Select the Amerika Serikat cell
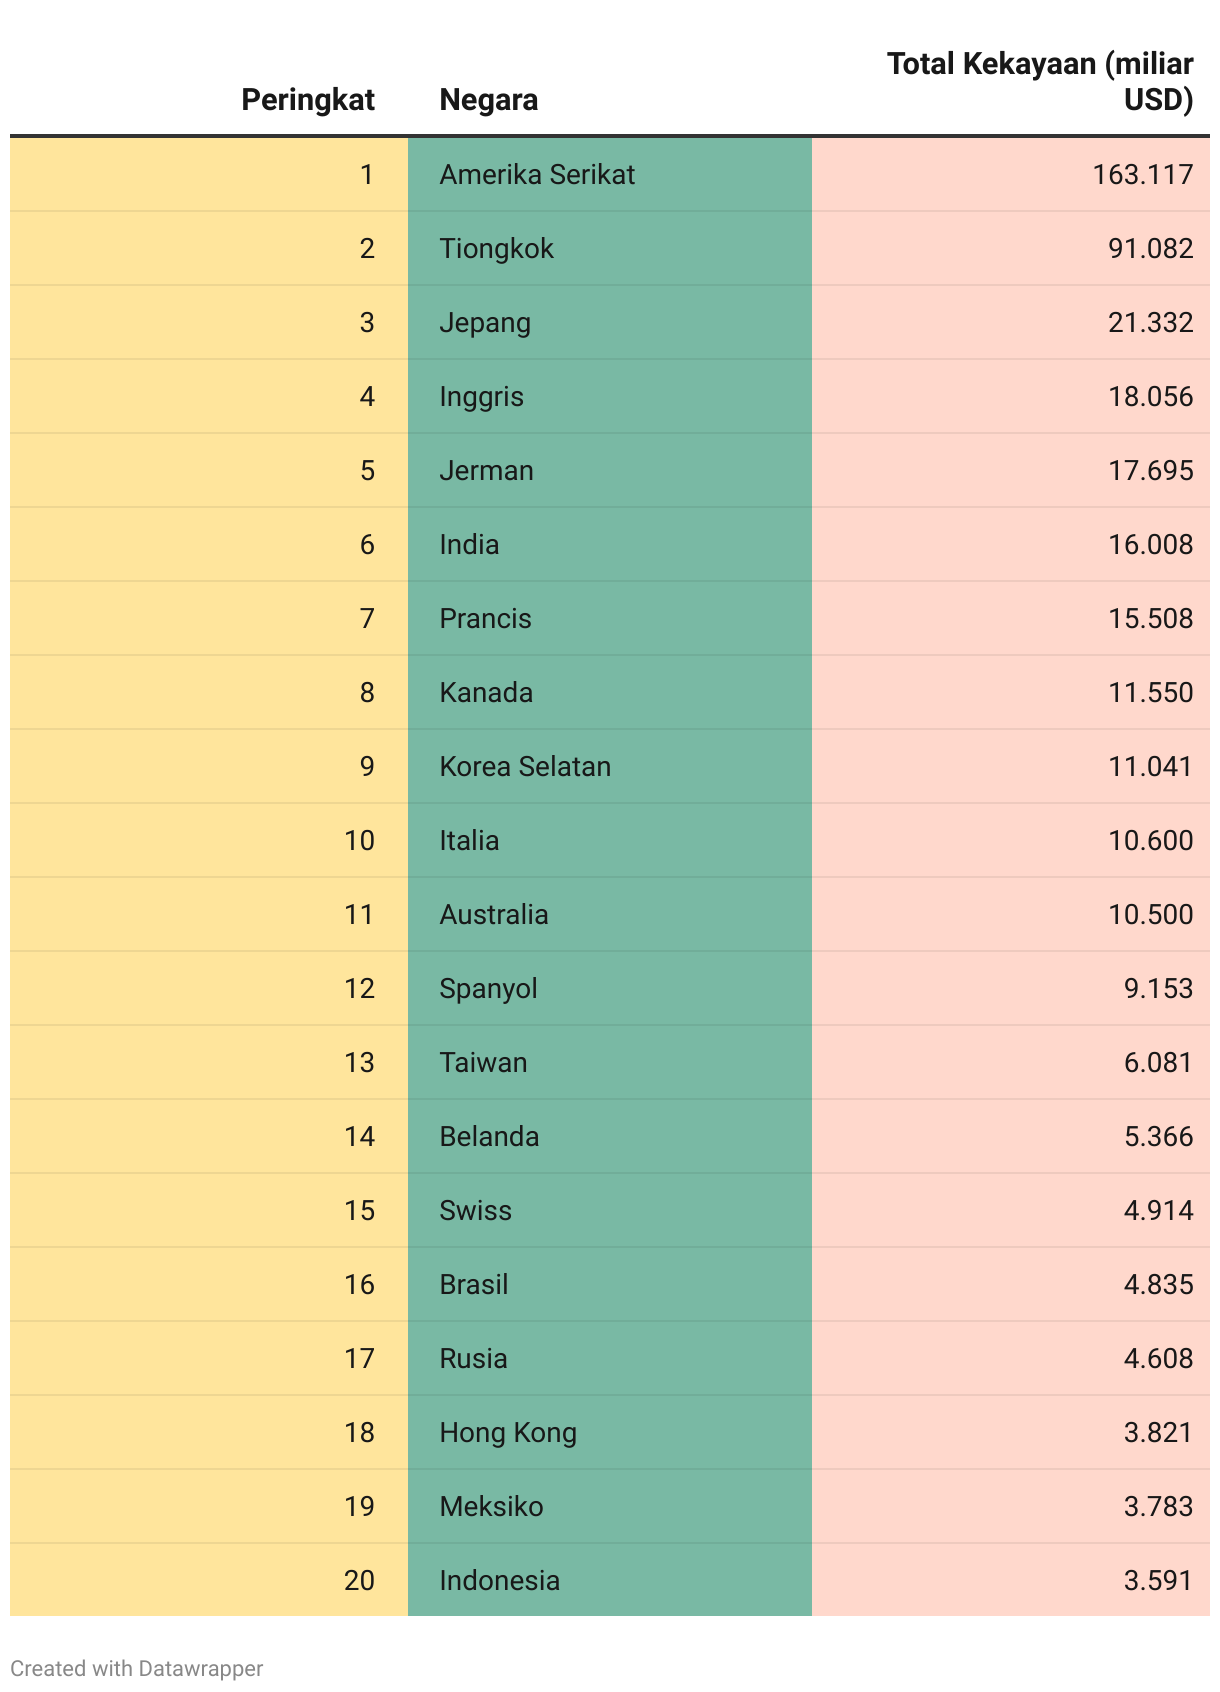The width and height of the screenshot is (1220, 1692). coord(537,175)
